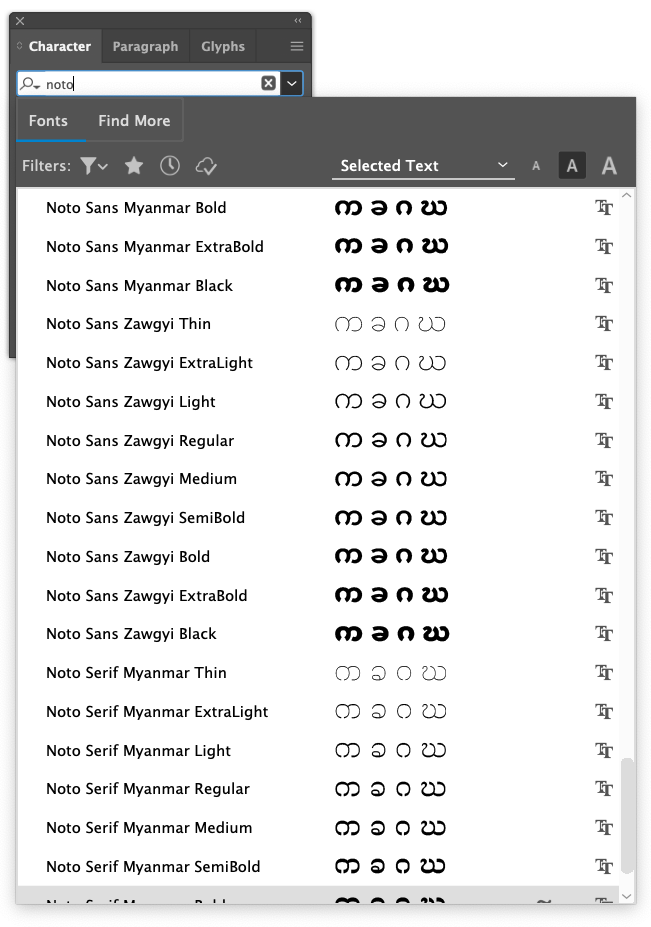Show favorite fonts with star filter
Viewport: 651px width, 927px height.
(134, 166)
